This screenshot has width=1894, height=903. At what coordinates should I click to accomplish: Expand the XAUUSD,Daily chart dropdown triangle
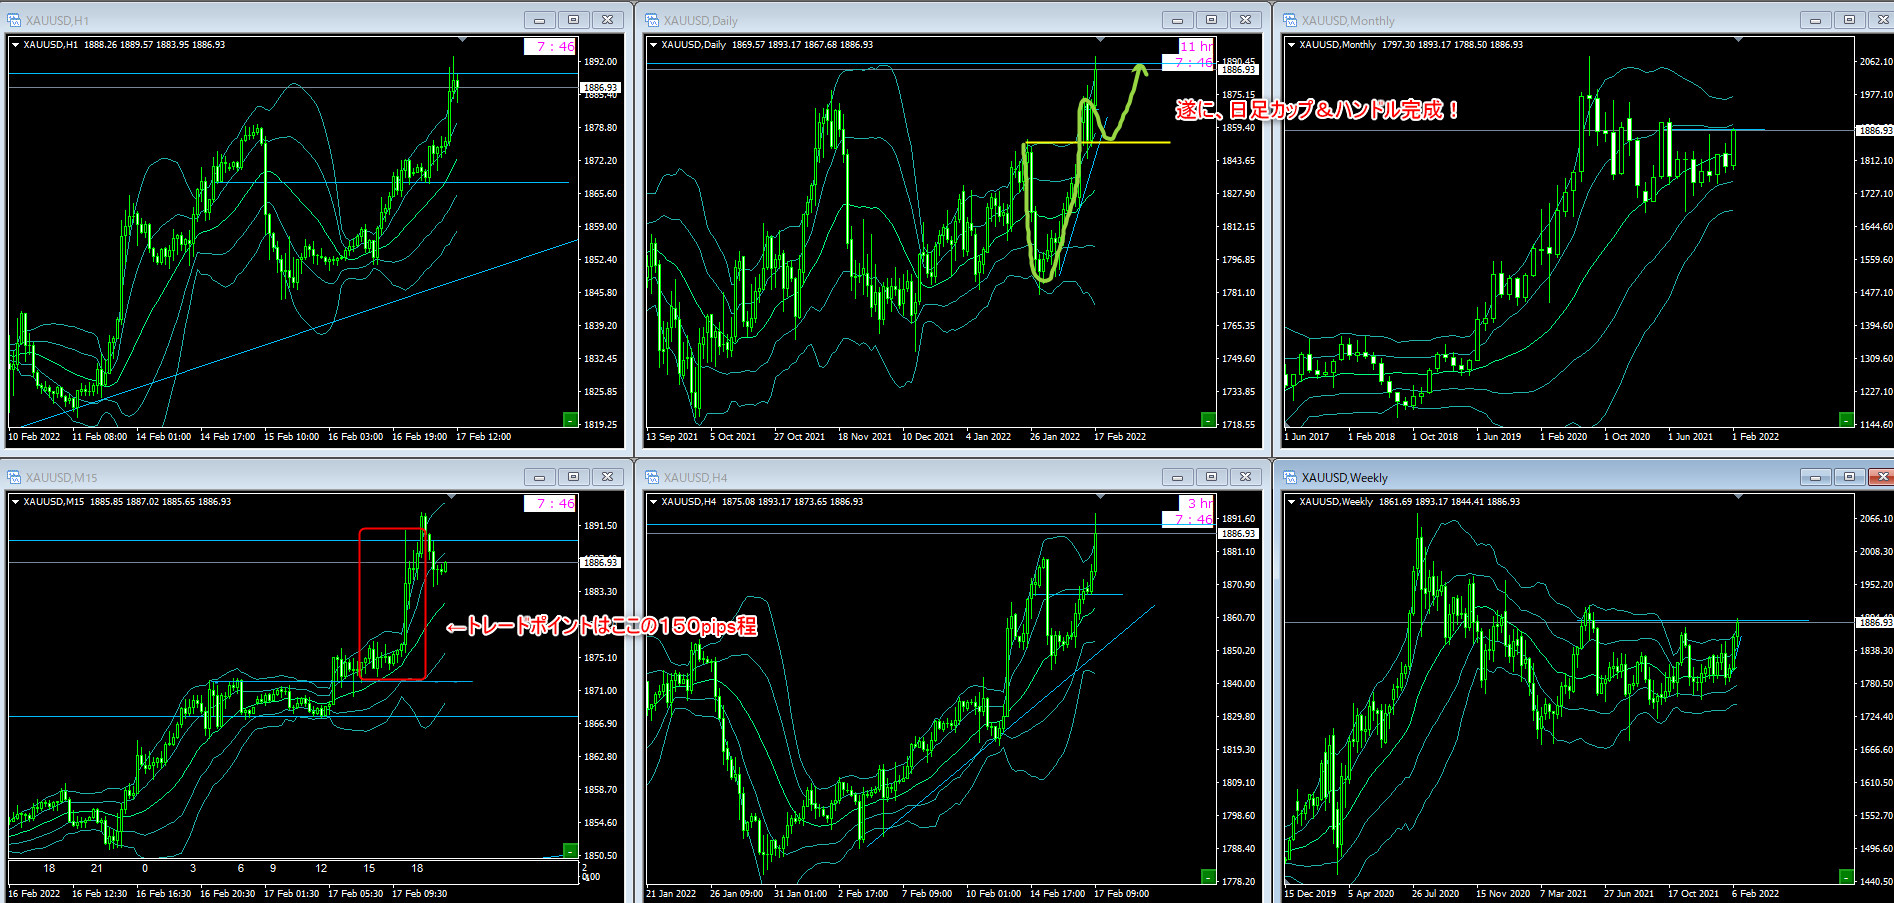tap(653, 45)
